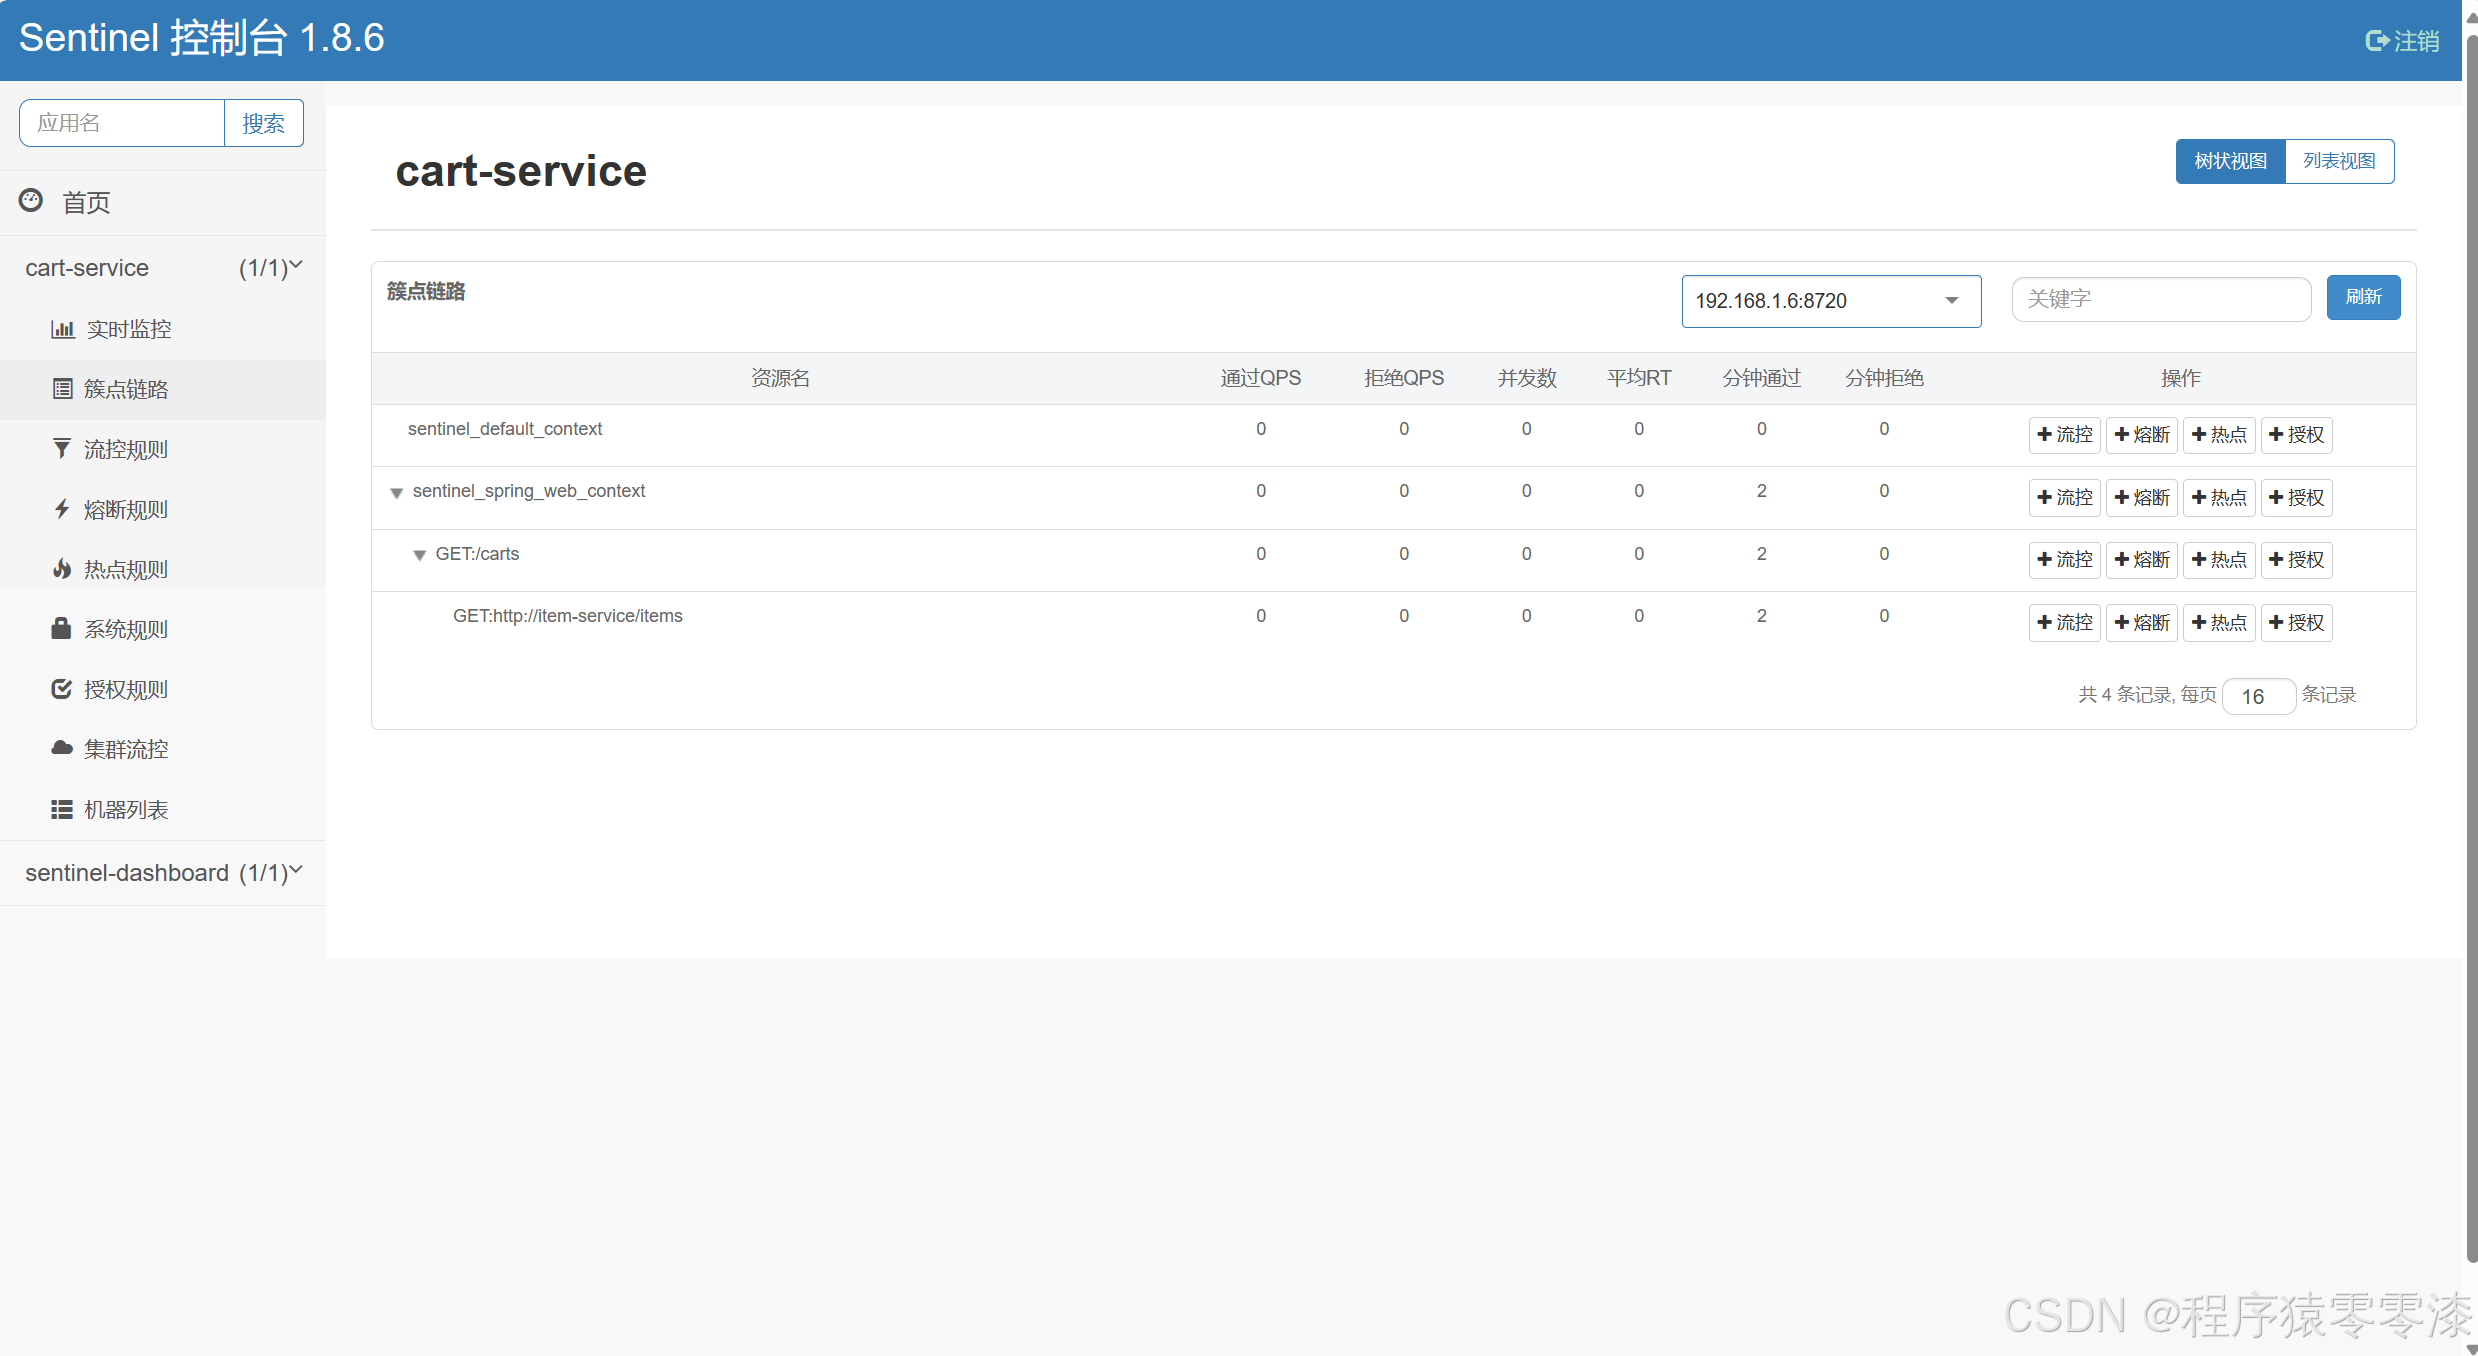
Task: Click the filter icon of 流控规则
Action: 62,449
